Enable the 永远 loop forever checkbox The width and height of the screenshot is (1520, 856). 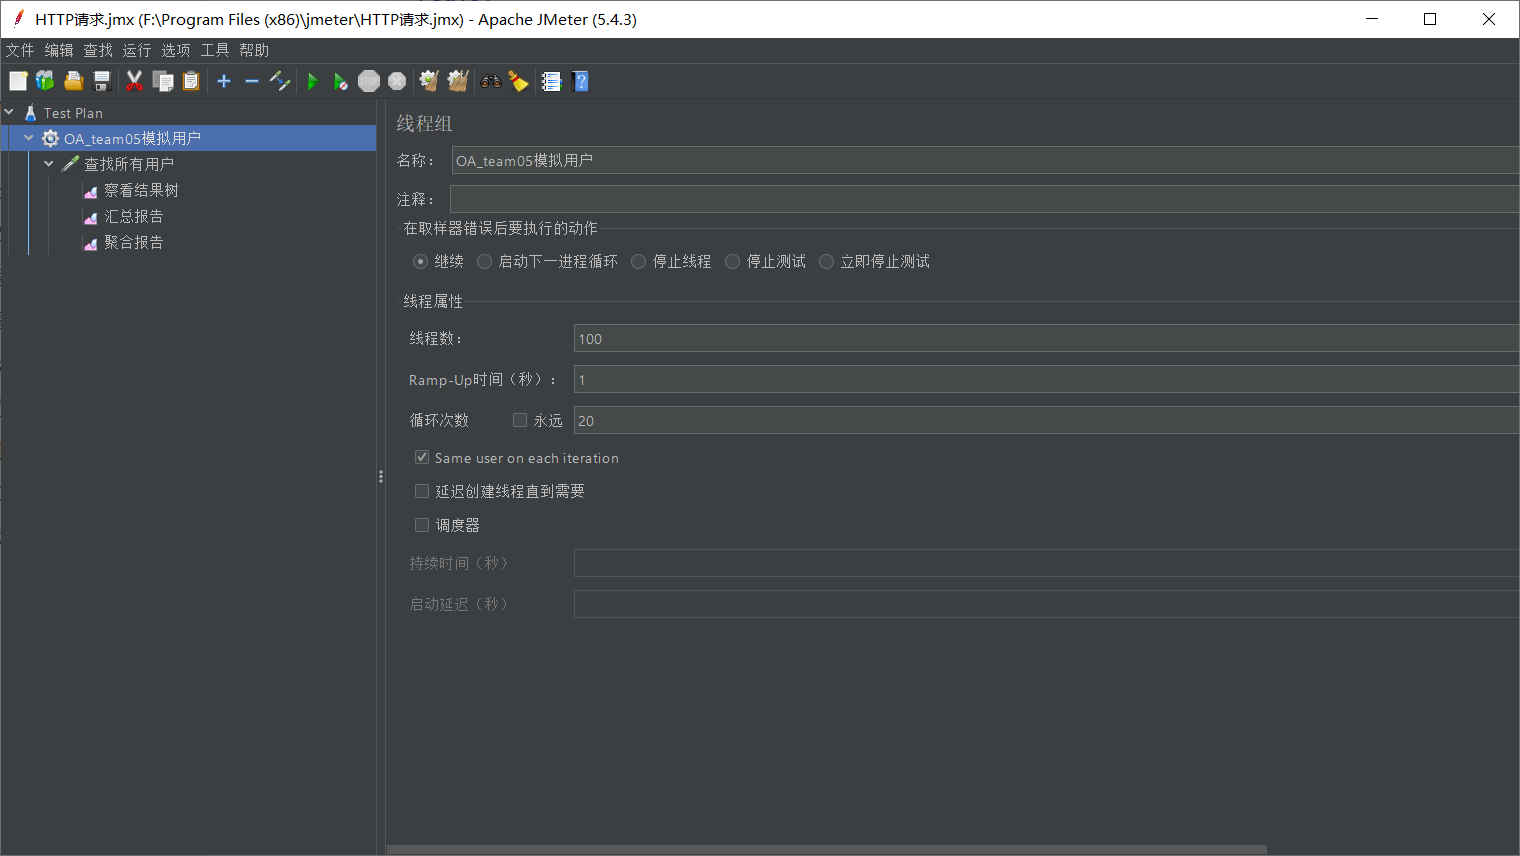[520, 420]
